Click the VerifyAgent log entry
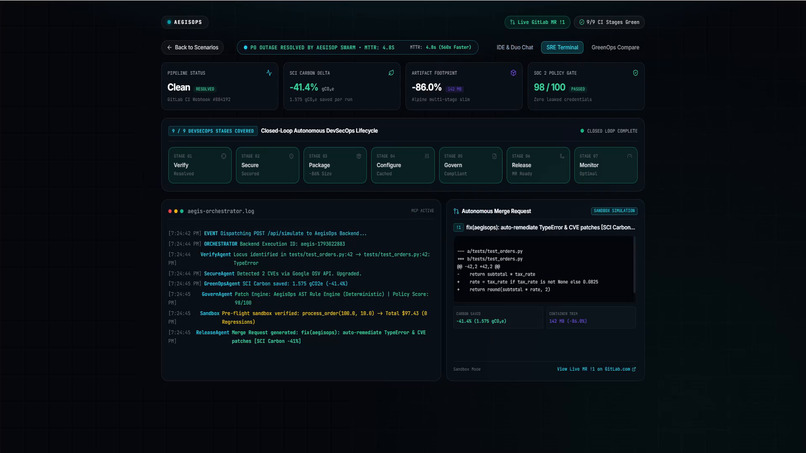The height and width of the screenshot is (453, 806). coord(299,259)
